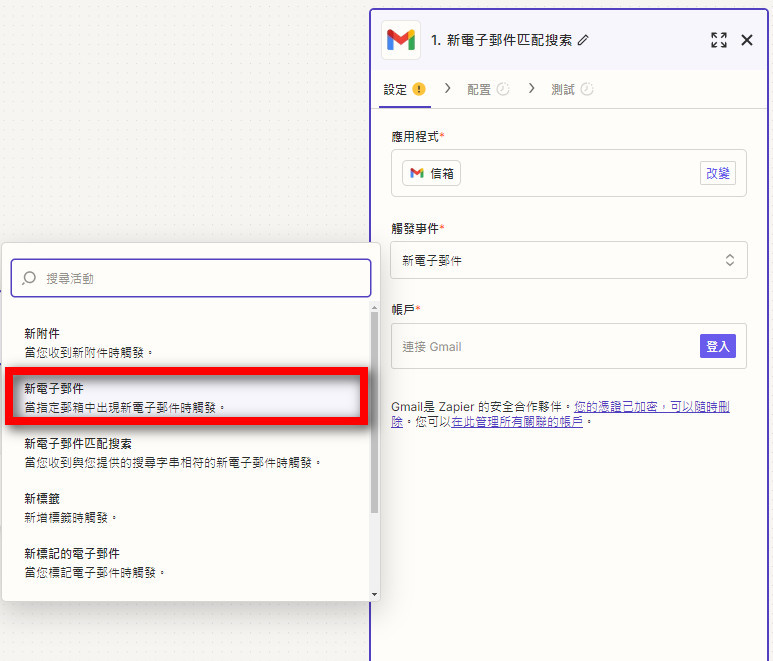Click the Gmail logo in panel header
773x661 pixels.
pos(401,40)
